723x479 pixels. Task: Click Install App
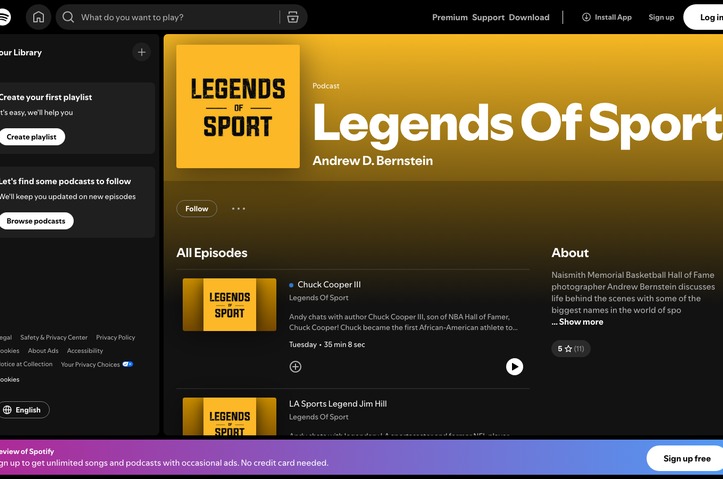click(x=607, y=17)
